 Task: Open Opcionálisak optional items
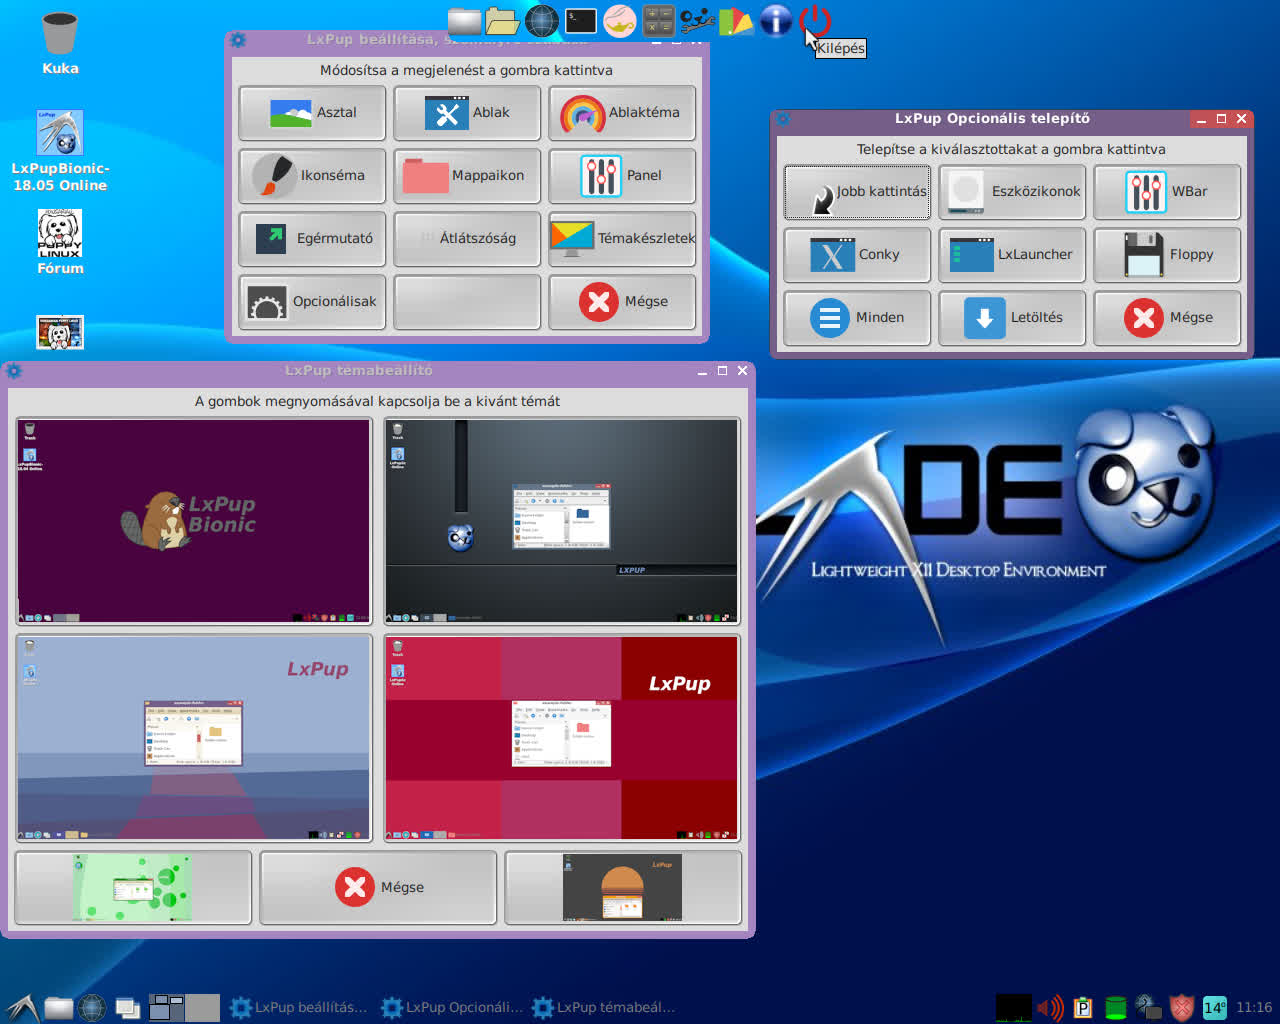tap(312, 302)
